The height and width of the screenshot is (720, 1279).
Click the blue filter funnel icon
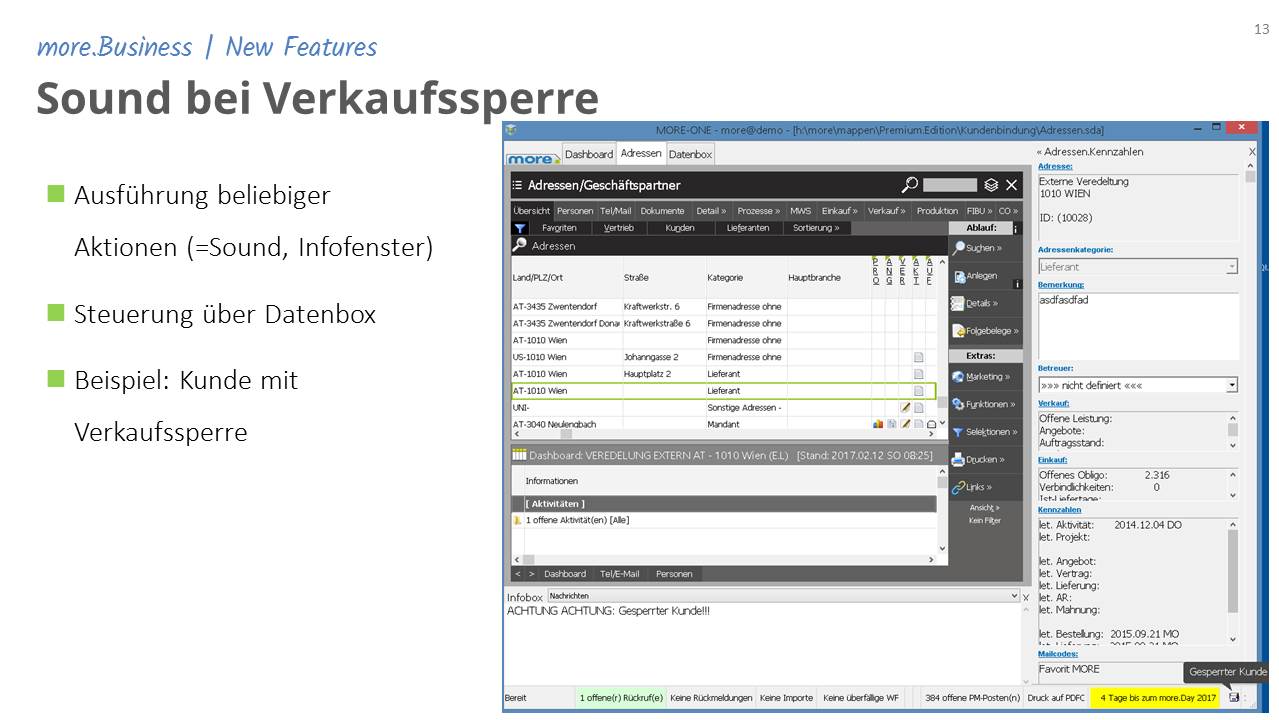pos(520,228)
